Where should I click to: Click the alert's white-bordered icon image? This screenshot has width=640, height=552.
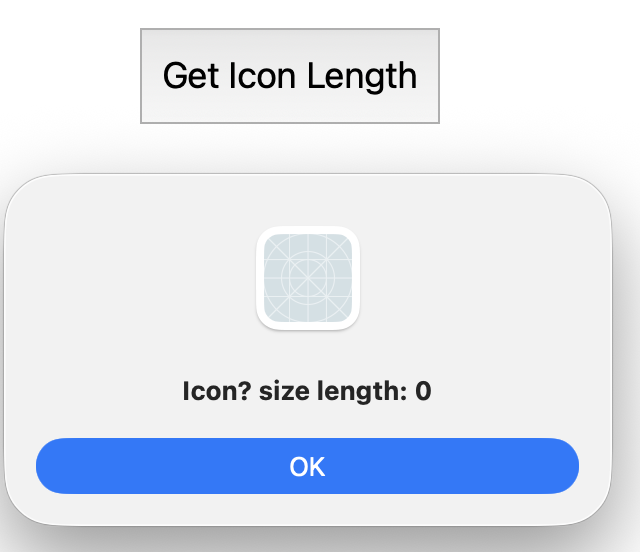point(308,278)
